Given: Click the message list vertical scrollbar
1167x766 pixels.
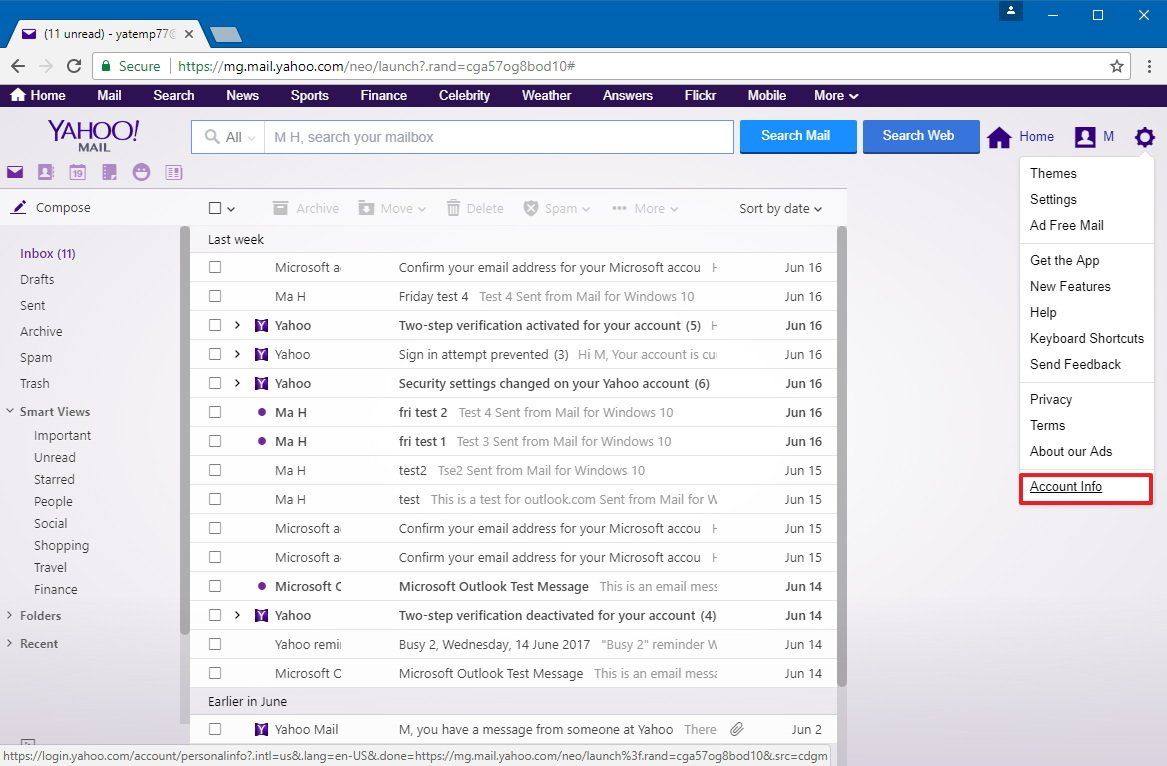Looking at the screenshot, I should [x=842, y=456].
